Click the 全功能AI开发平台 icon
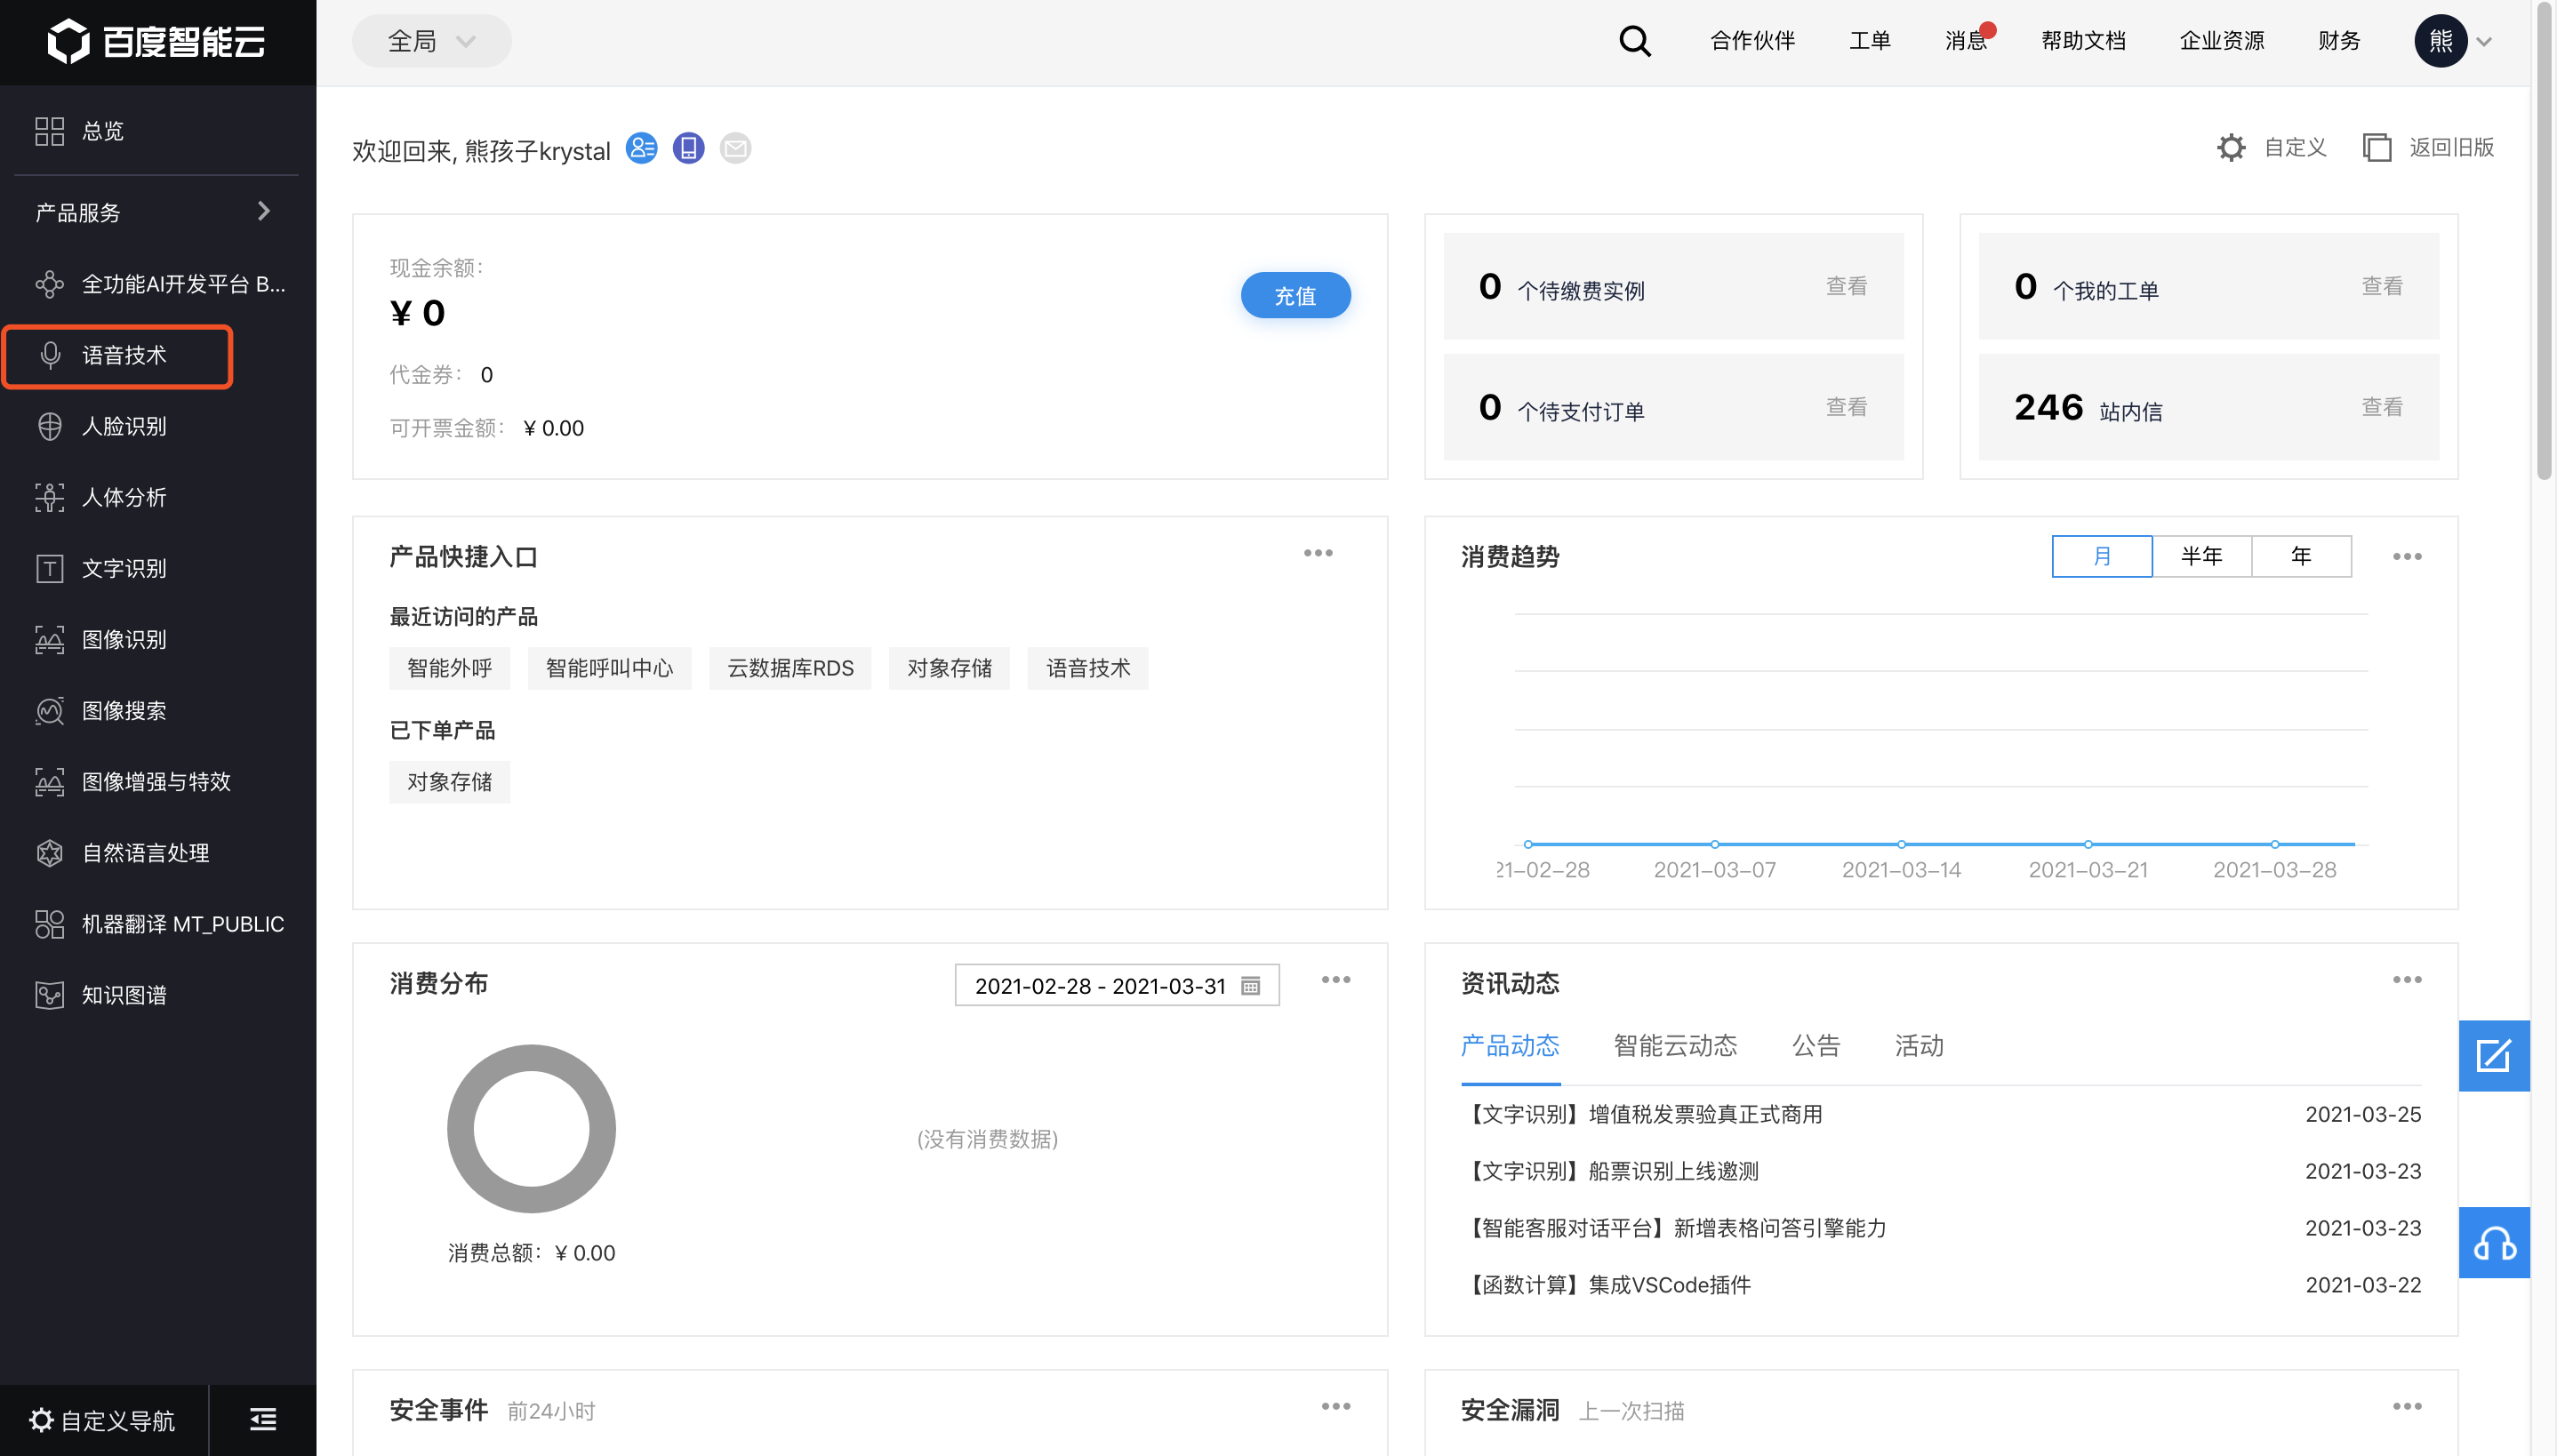The height and width of the screenshot is (1456, 2557). click(x=49, y=284)
